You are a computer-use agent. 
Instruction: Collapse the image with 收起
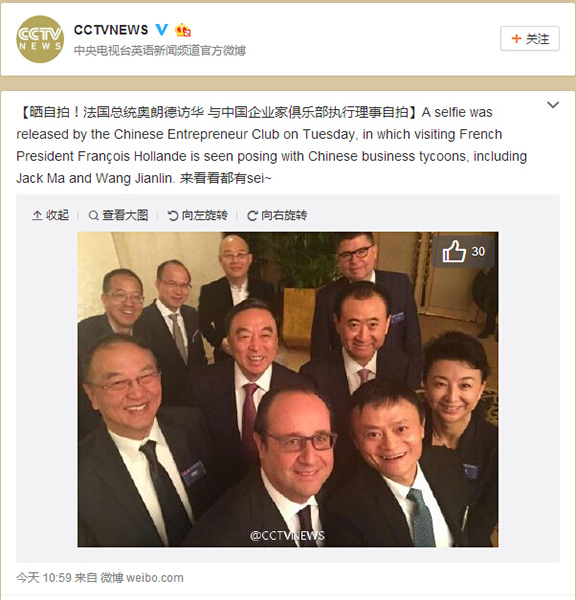51,215
